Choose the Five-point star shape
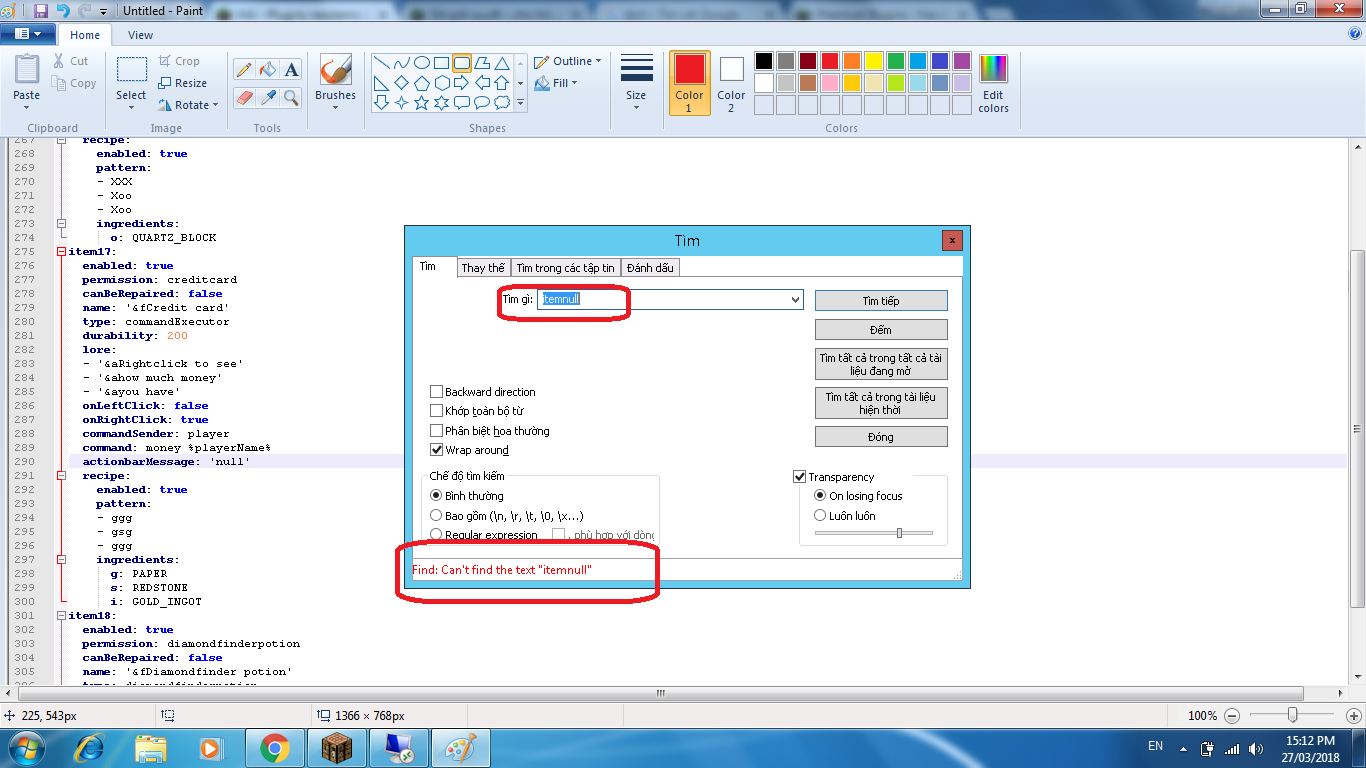 [x=422, y=103]
